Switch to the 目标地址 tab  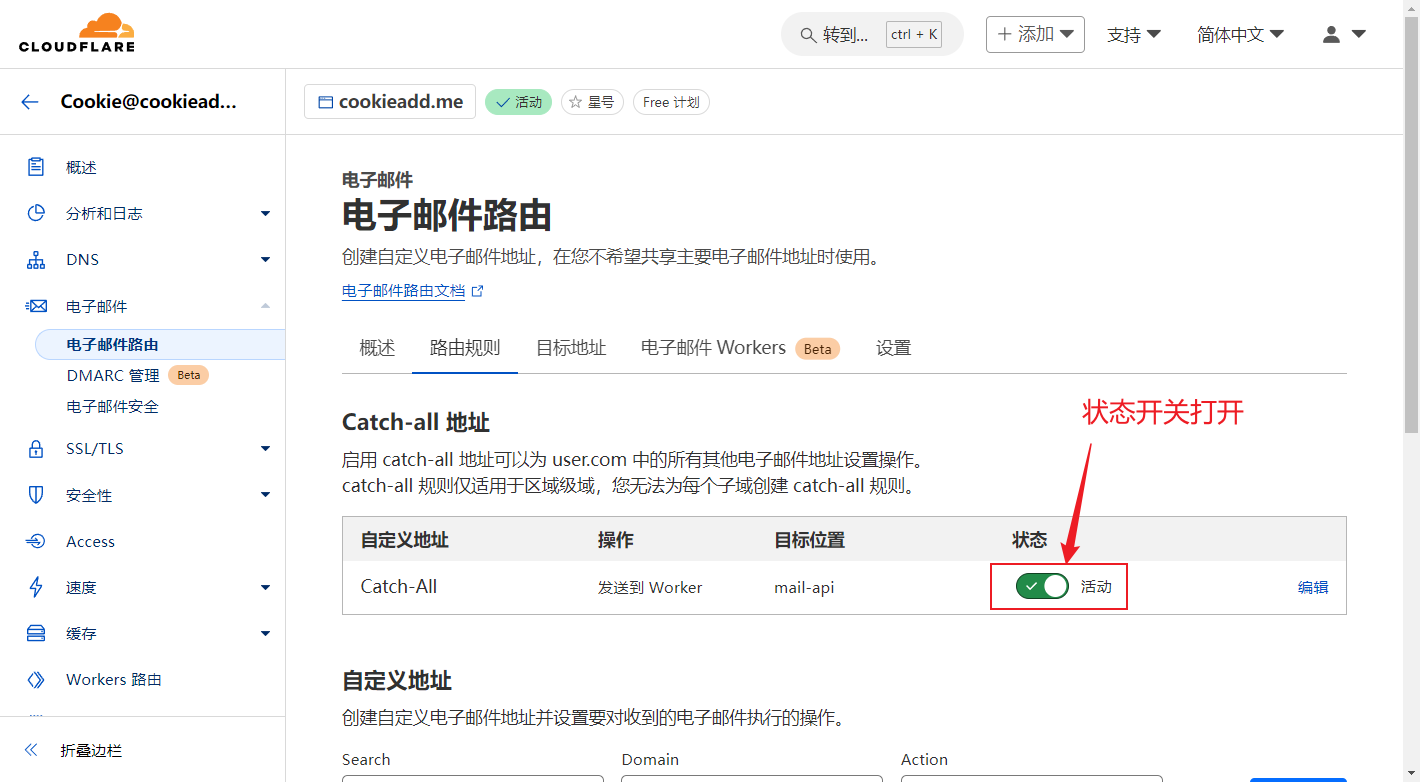click(571, 348)
